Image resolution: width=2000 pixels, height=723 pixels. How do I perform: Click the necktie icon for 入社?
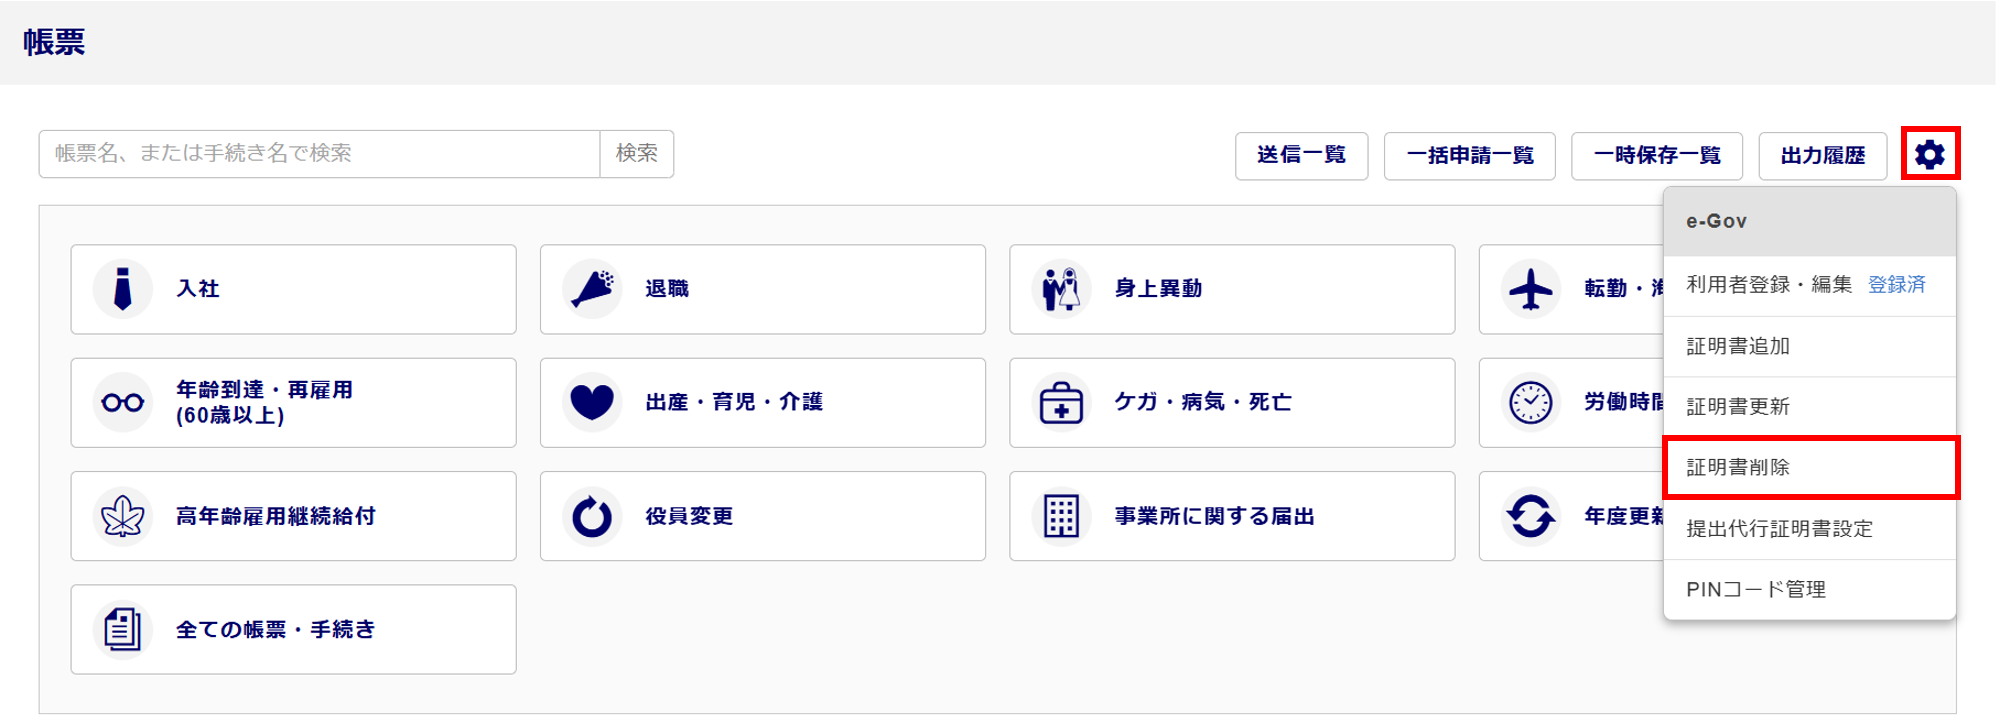coord(122,289)
